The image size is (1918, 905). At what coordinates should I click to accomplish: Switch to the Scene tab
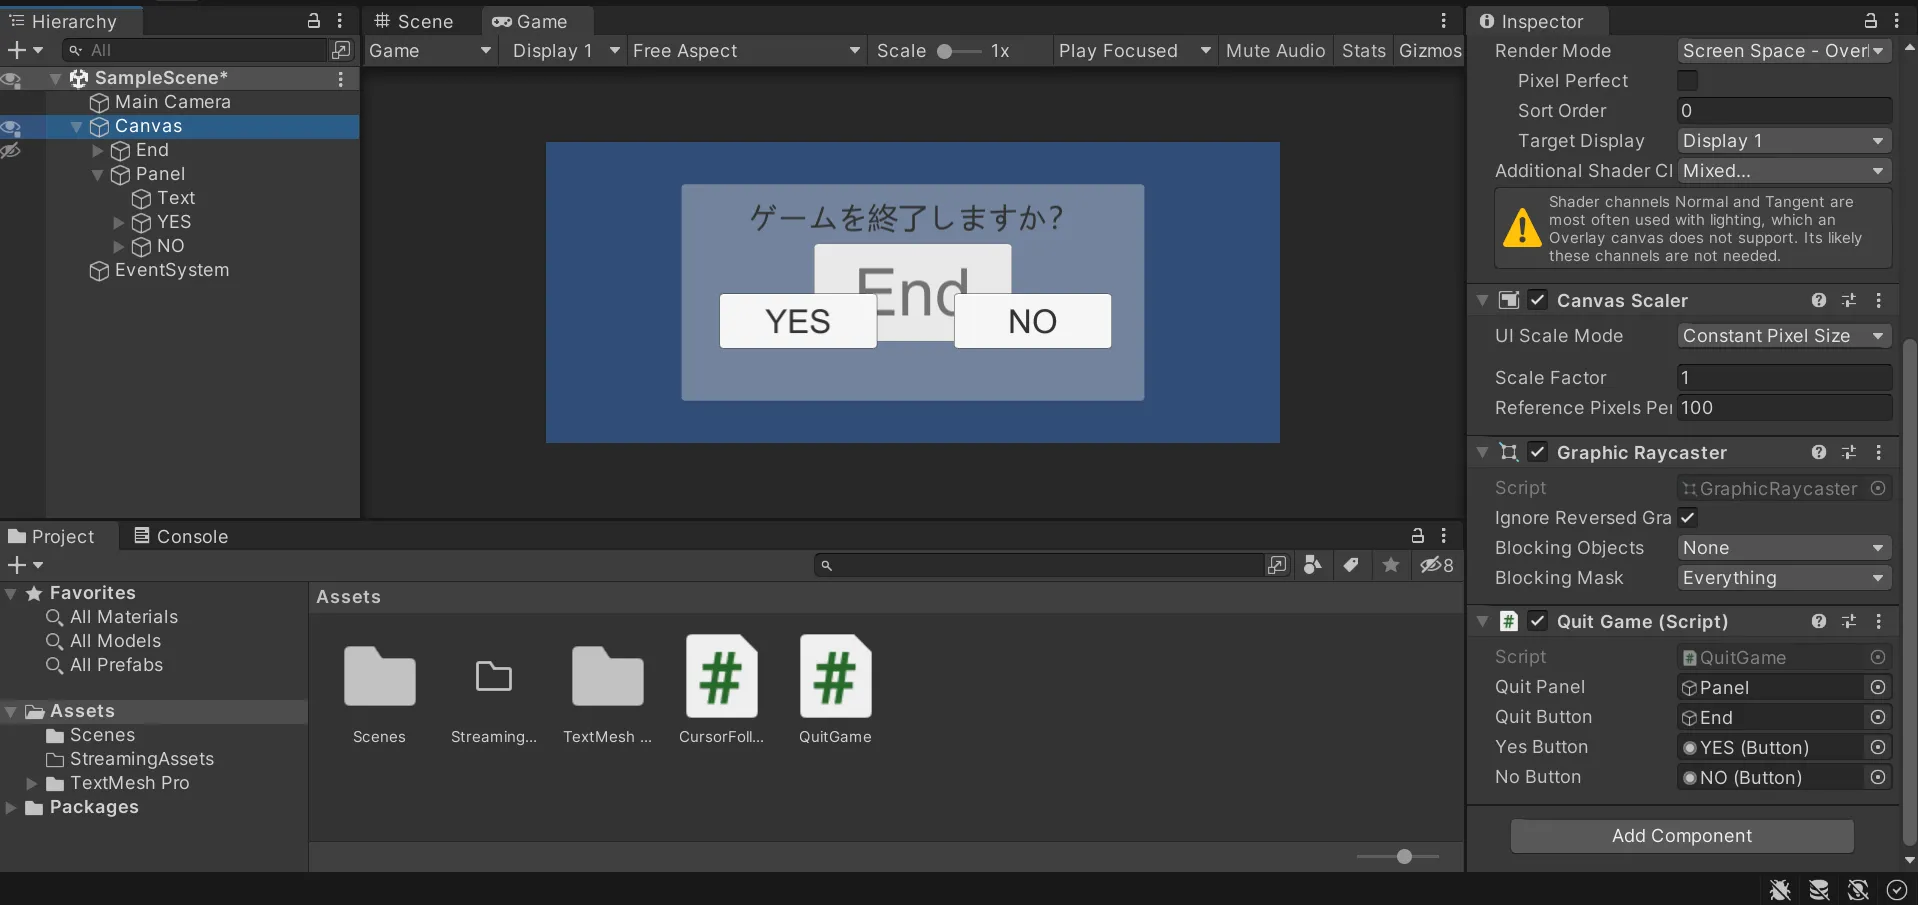(414, 21)
